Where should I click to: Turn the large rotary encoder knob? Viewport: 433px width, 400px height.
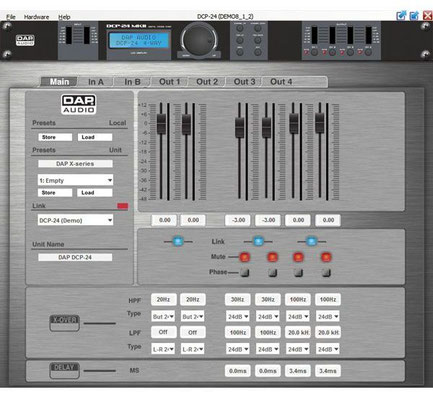[x=198, y=40]
